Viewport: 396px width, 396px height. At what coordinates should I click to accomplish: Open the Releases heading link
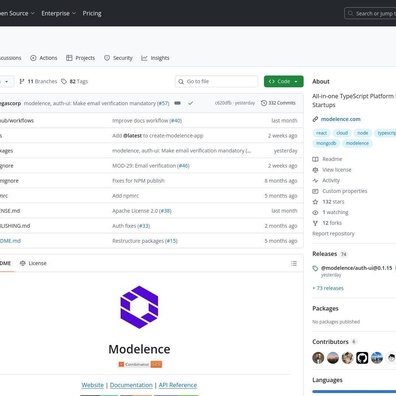tap(324, 254)
